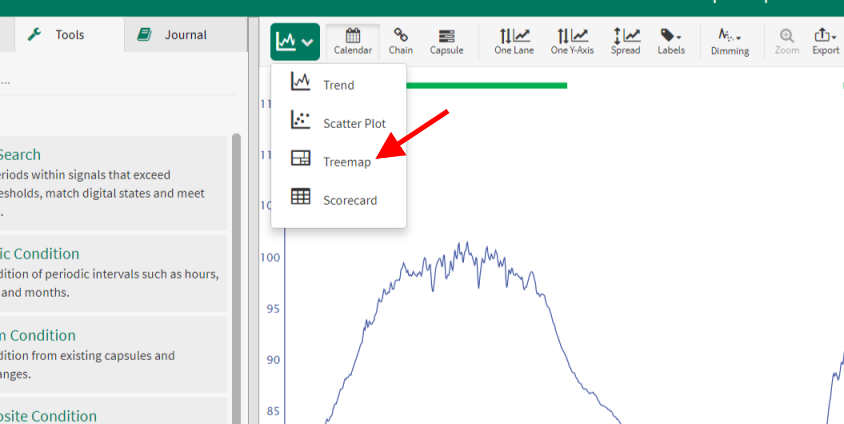The width and height of the screenshot is (844, 424).
Task: Select Scorecard view option
Action: tap(349, 200)
